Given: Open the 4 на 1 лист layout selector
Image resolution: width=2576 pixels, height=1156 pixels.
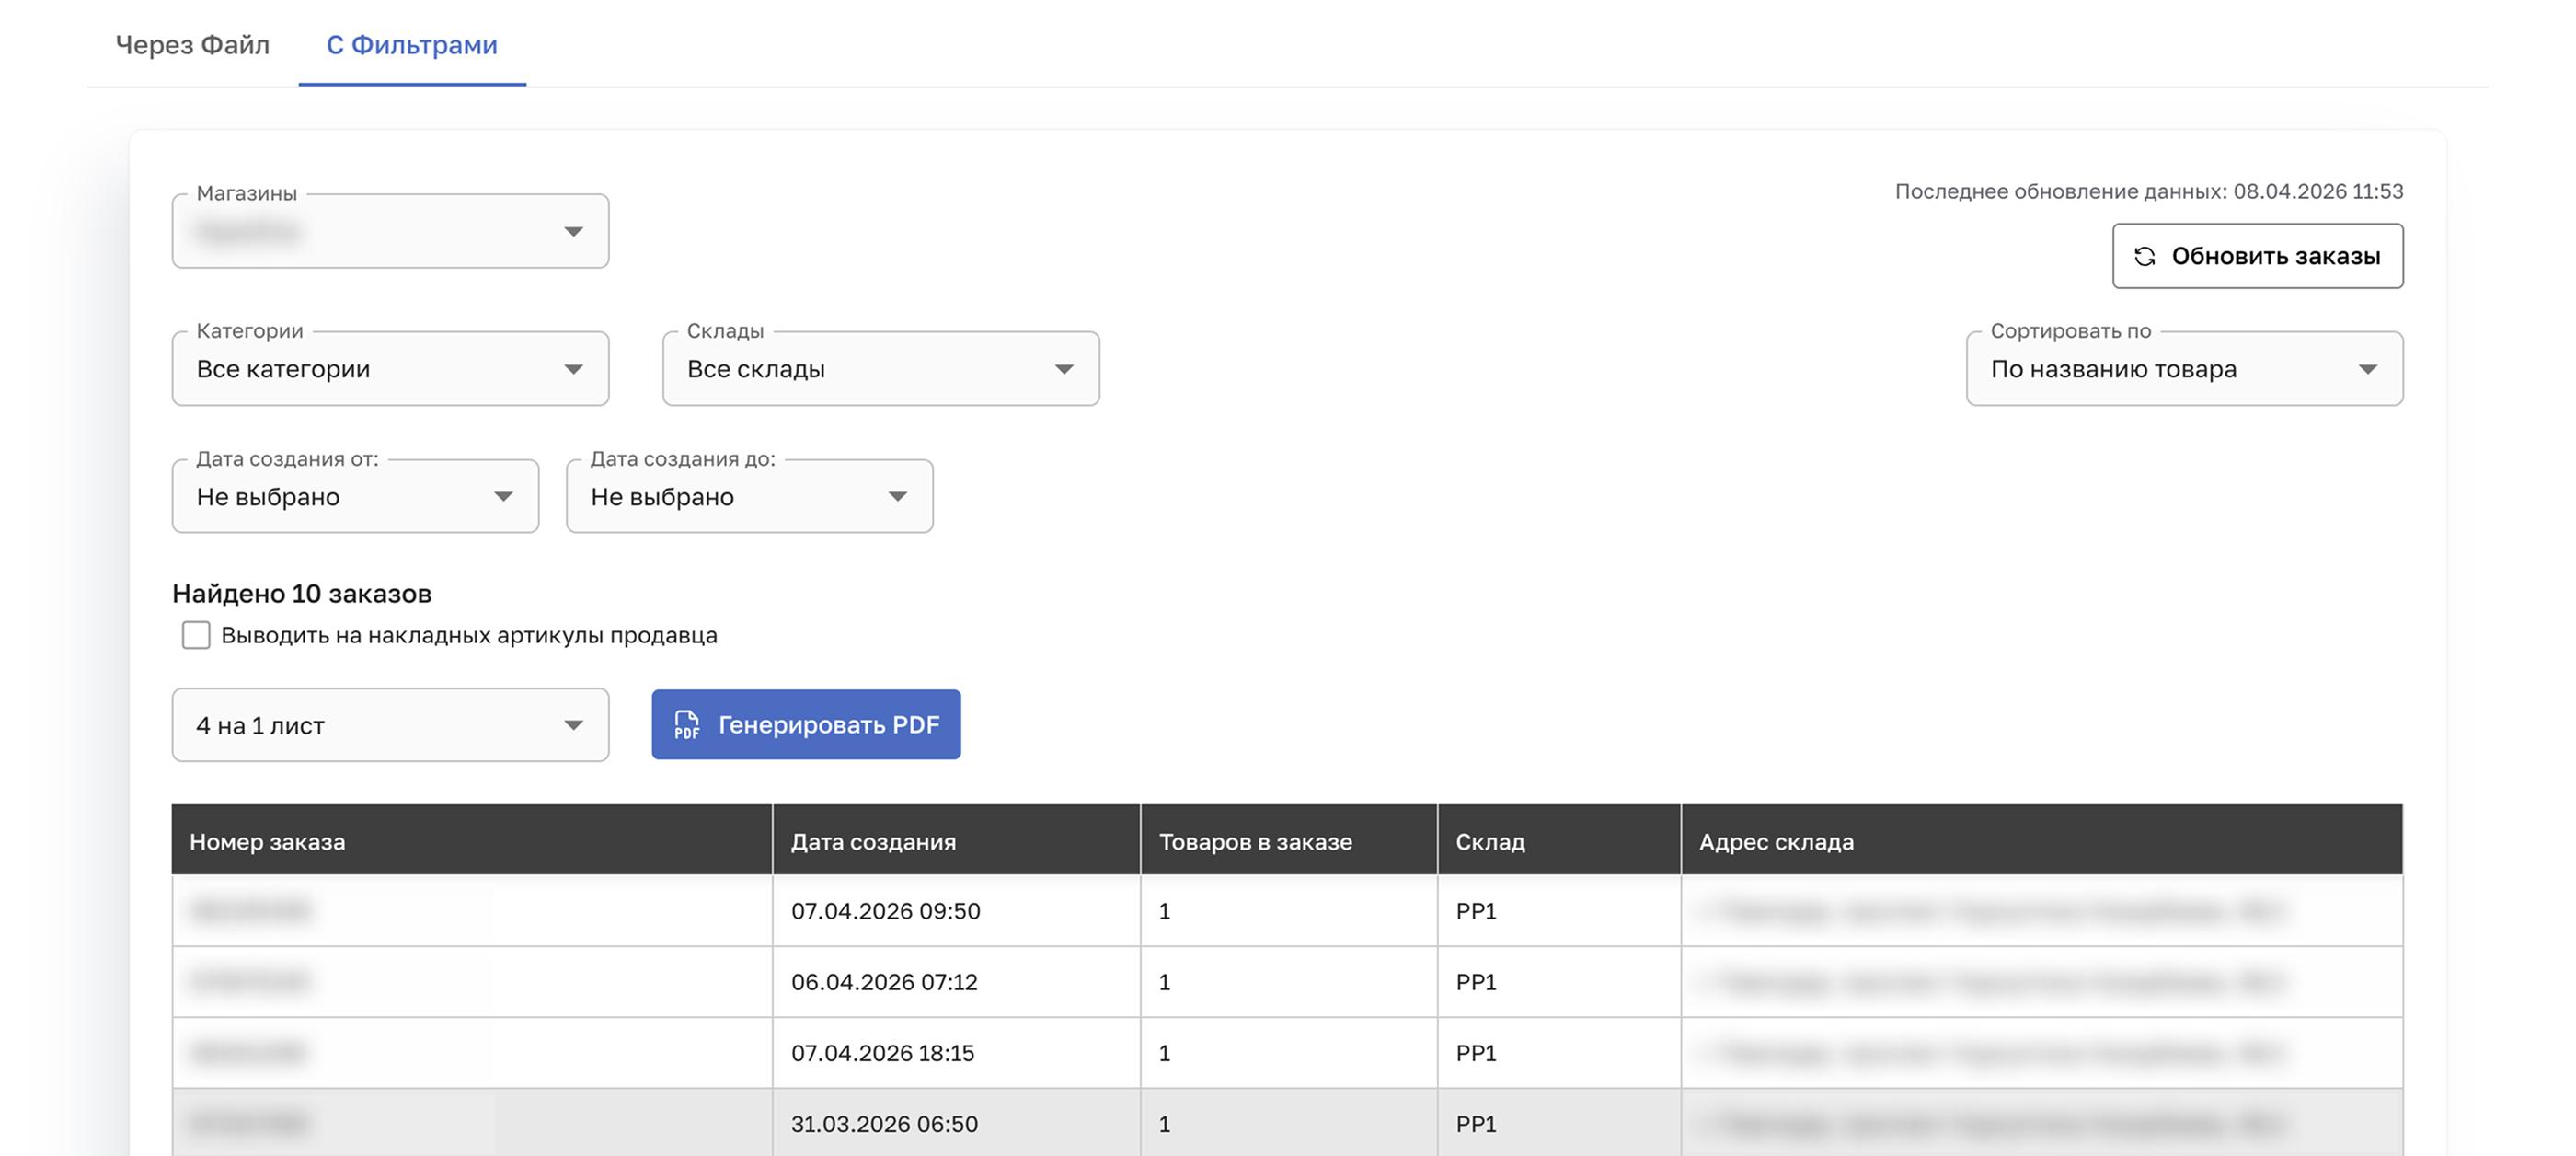Looking at the screenshot, I should point(390,725).
